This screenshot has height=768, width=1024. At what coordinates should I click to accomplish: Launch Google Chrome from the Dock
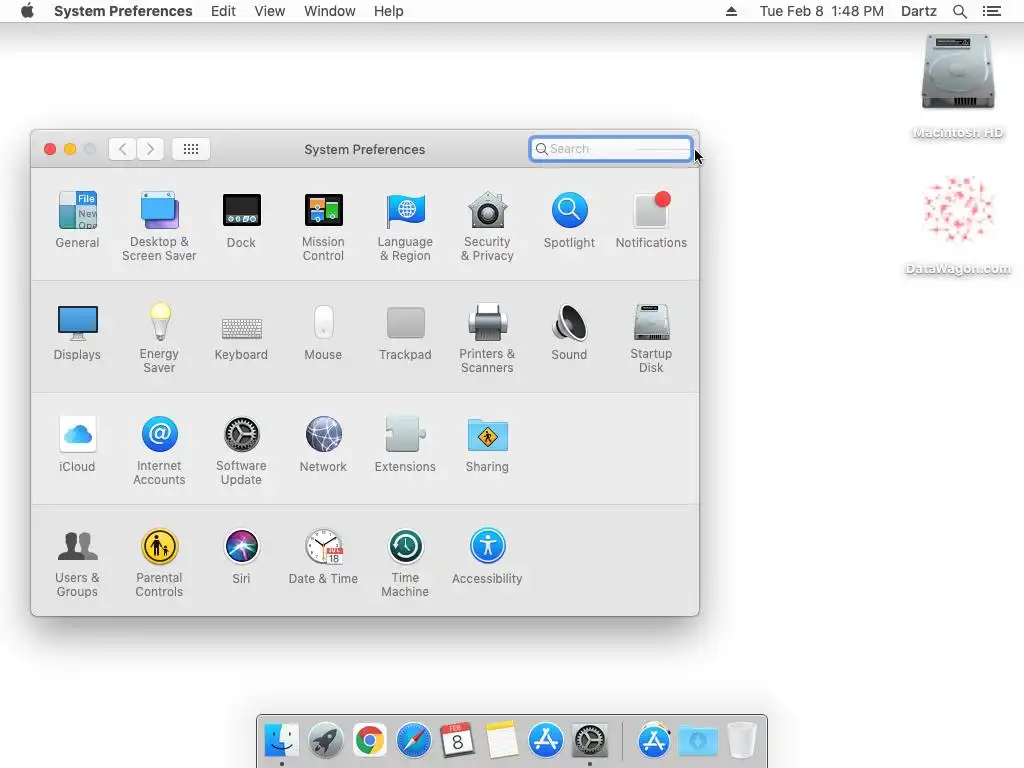370,741
